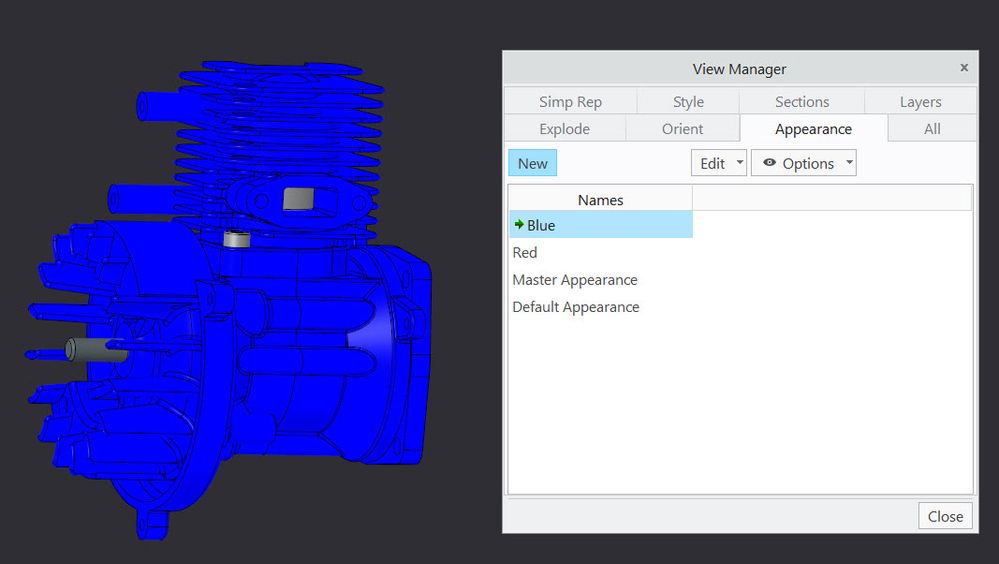999x564 pixels.
Task: Open the Orient tab
Action: pos(682,129)
